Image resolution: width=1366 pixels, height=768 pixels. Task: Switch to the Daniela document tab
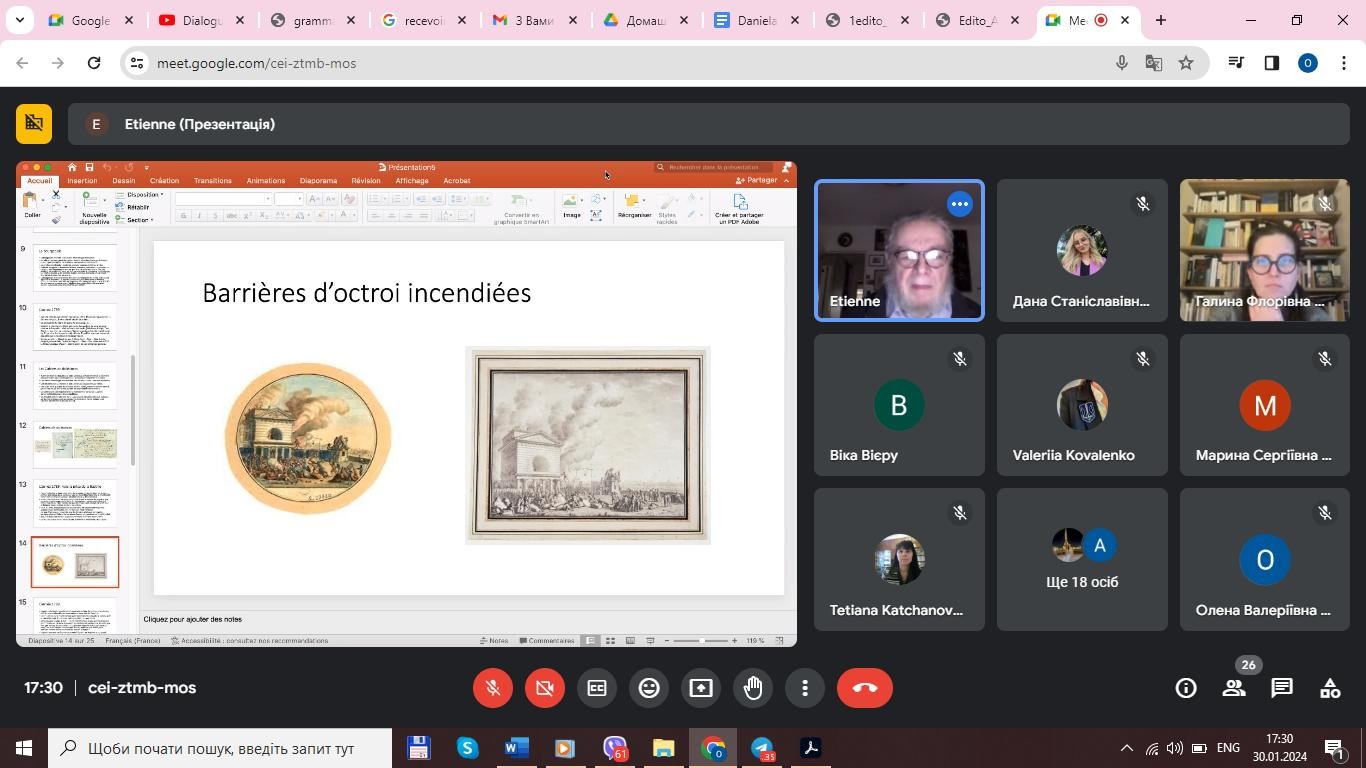tap(756, 20)
